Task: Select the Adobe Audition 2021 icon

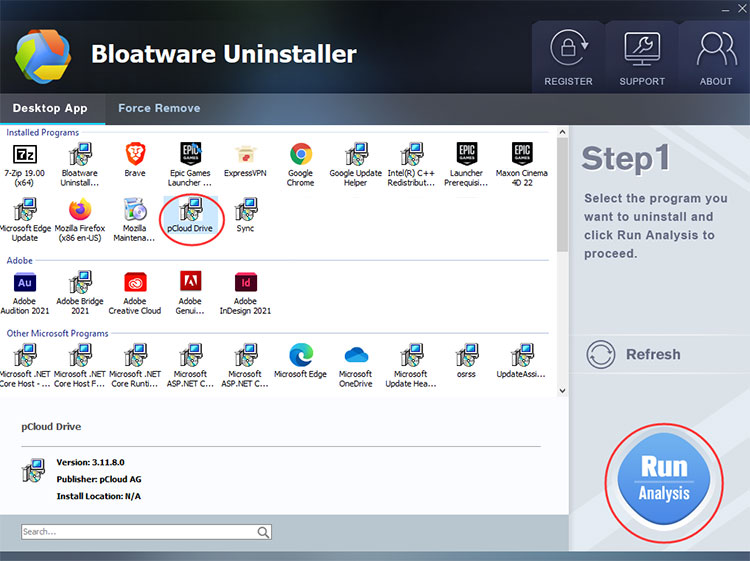Action: (x=24, y=282)
